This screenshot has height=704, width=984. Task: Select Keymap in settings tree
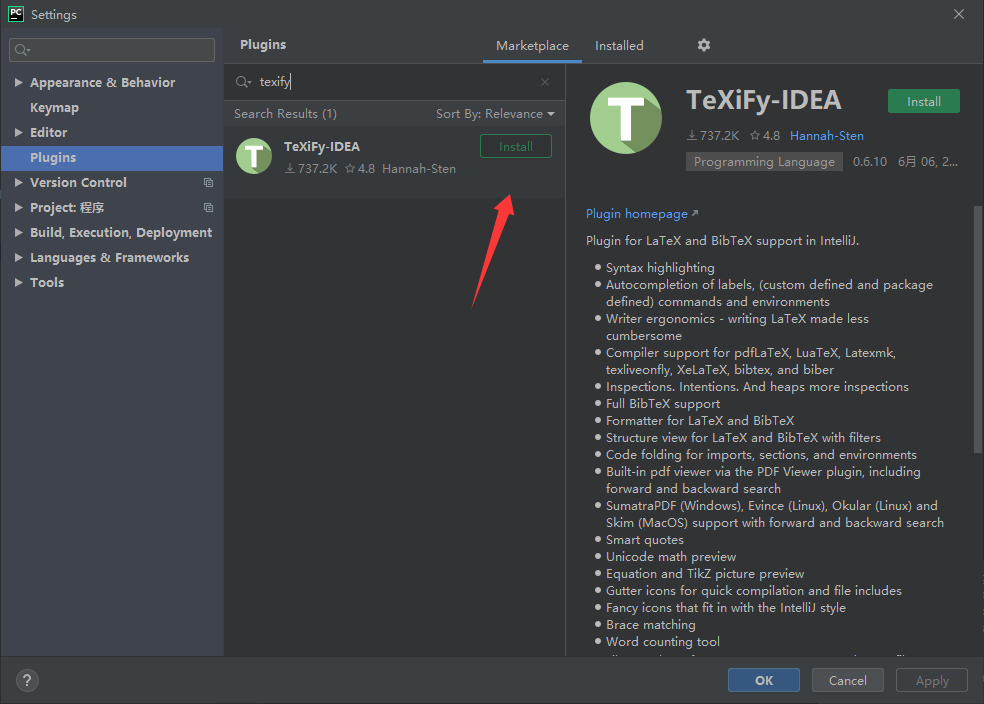[x=55, y=107]
